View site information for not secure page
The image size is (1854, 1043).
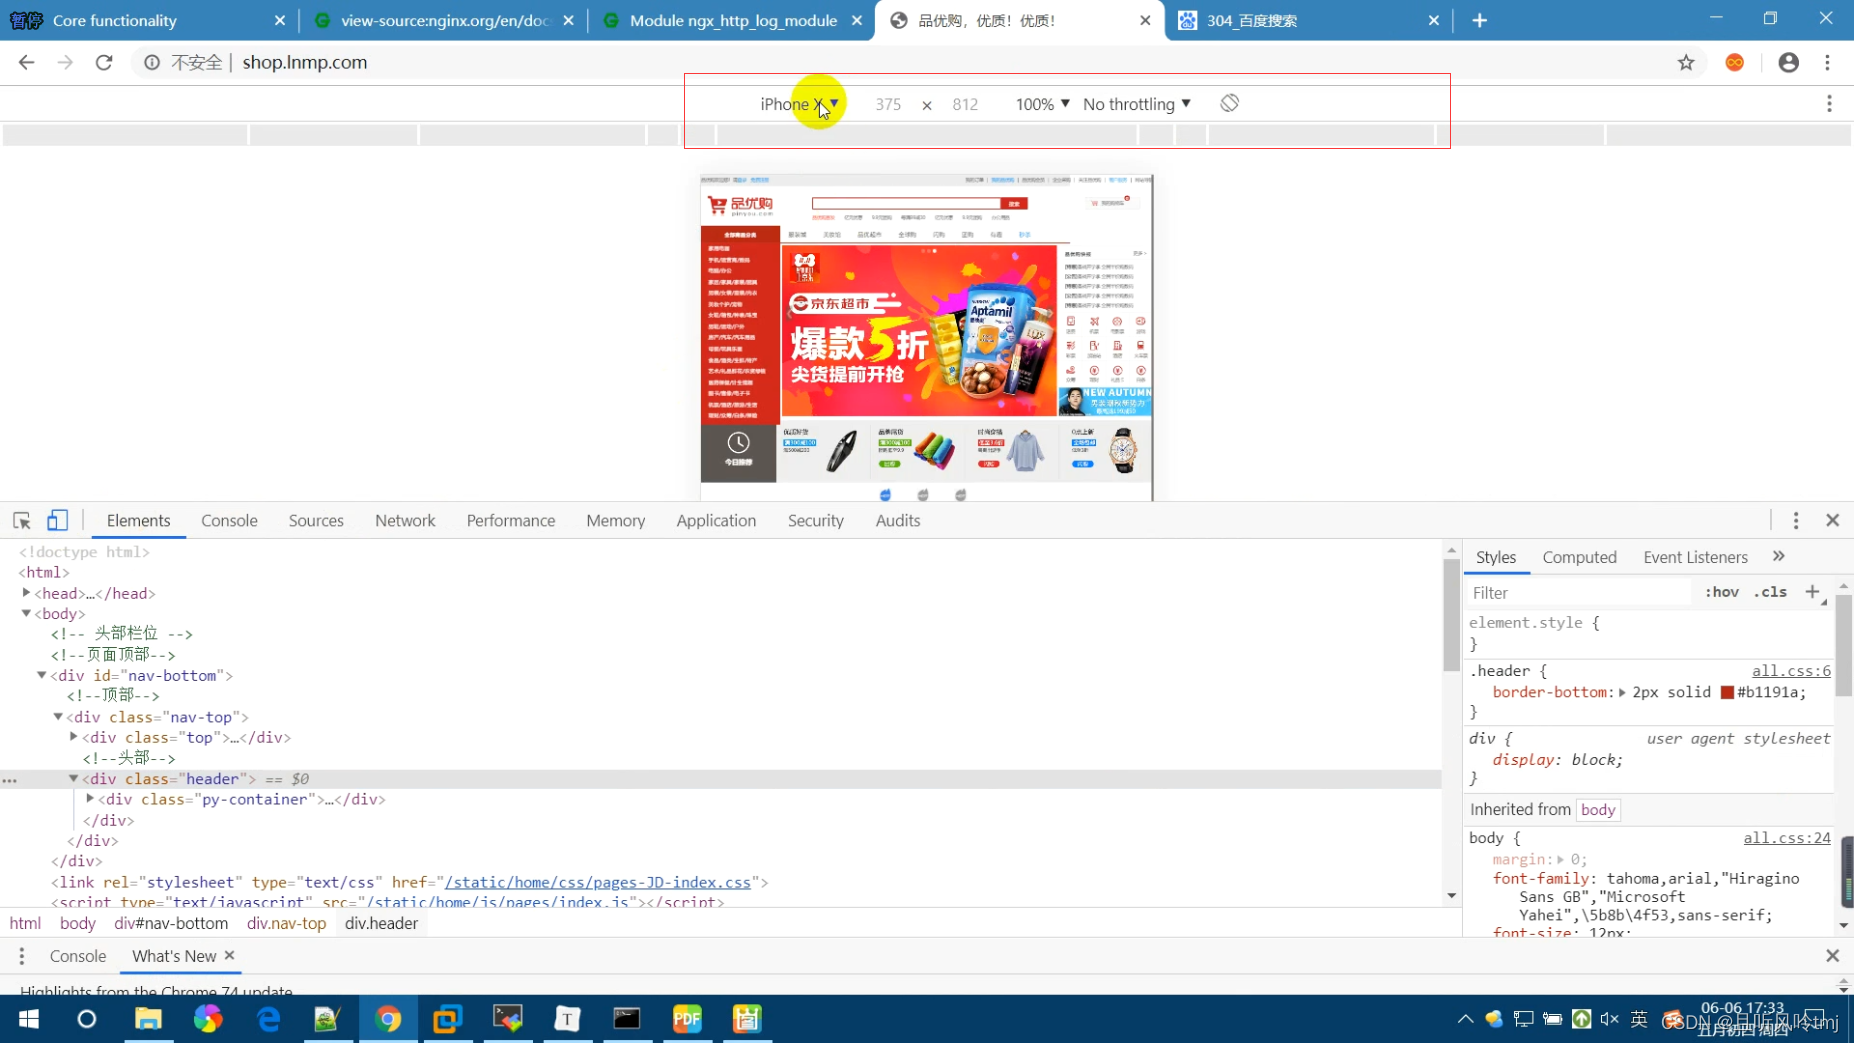[x=152, y=62]
